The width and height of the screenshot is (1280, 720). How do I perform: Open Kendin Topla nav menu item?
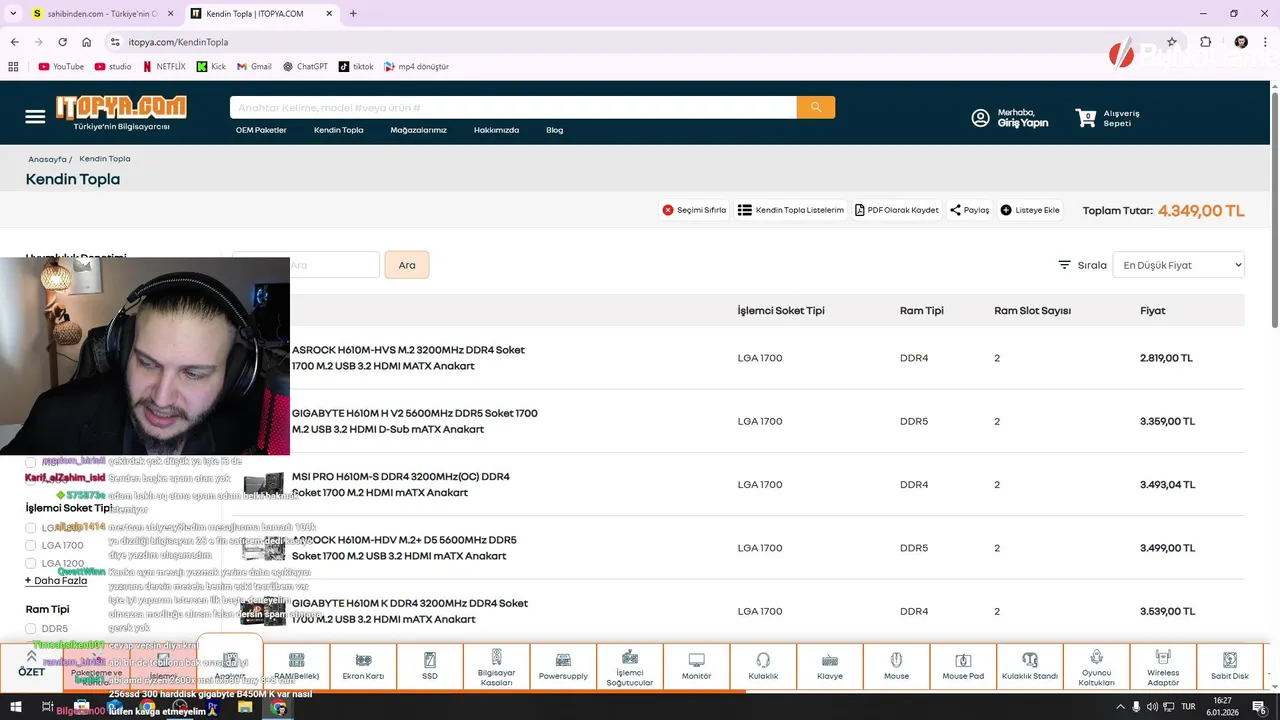[x=338, y=130]
